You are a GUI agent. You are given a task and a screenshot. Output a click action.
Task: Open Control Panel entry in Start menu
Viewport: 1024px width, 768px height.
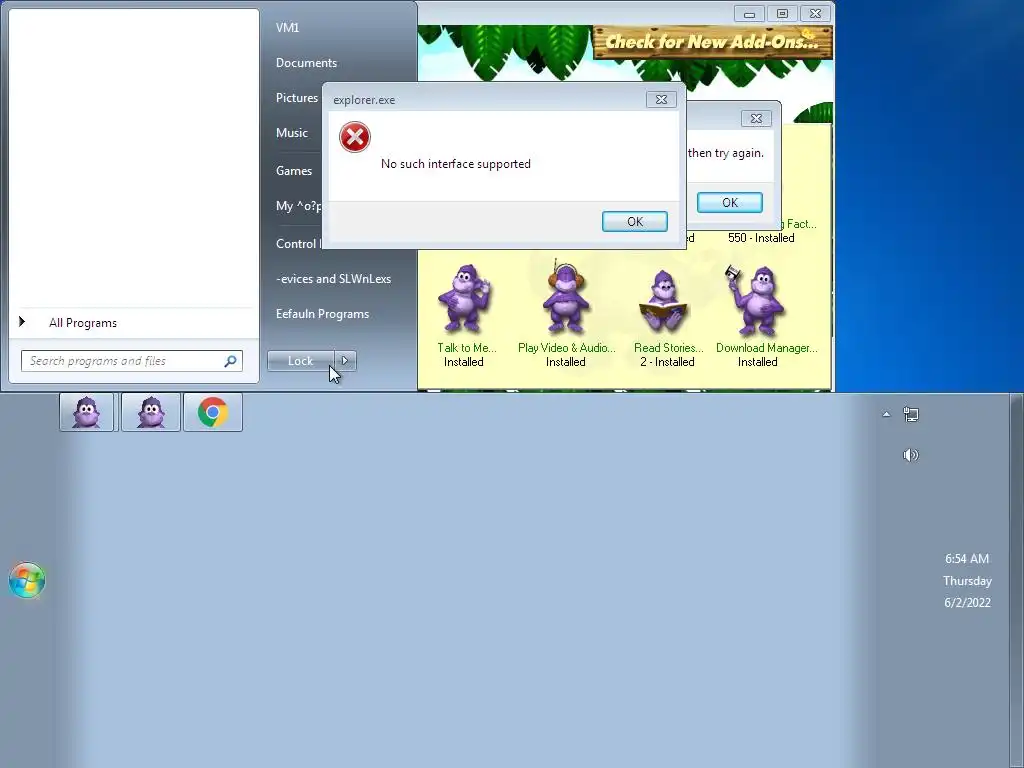point(298,243)
